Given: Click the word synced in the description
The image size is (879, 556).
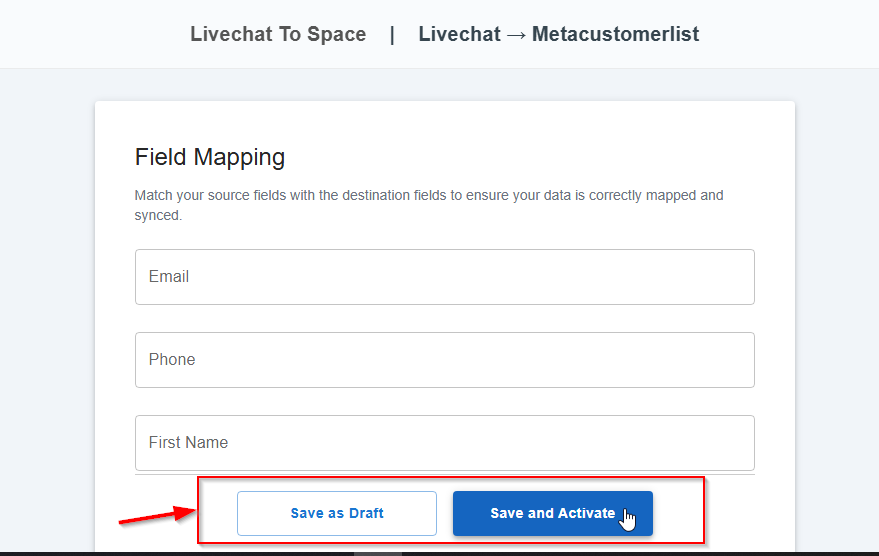Looking at the screenshot, I should coord(157,215).
